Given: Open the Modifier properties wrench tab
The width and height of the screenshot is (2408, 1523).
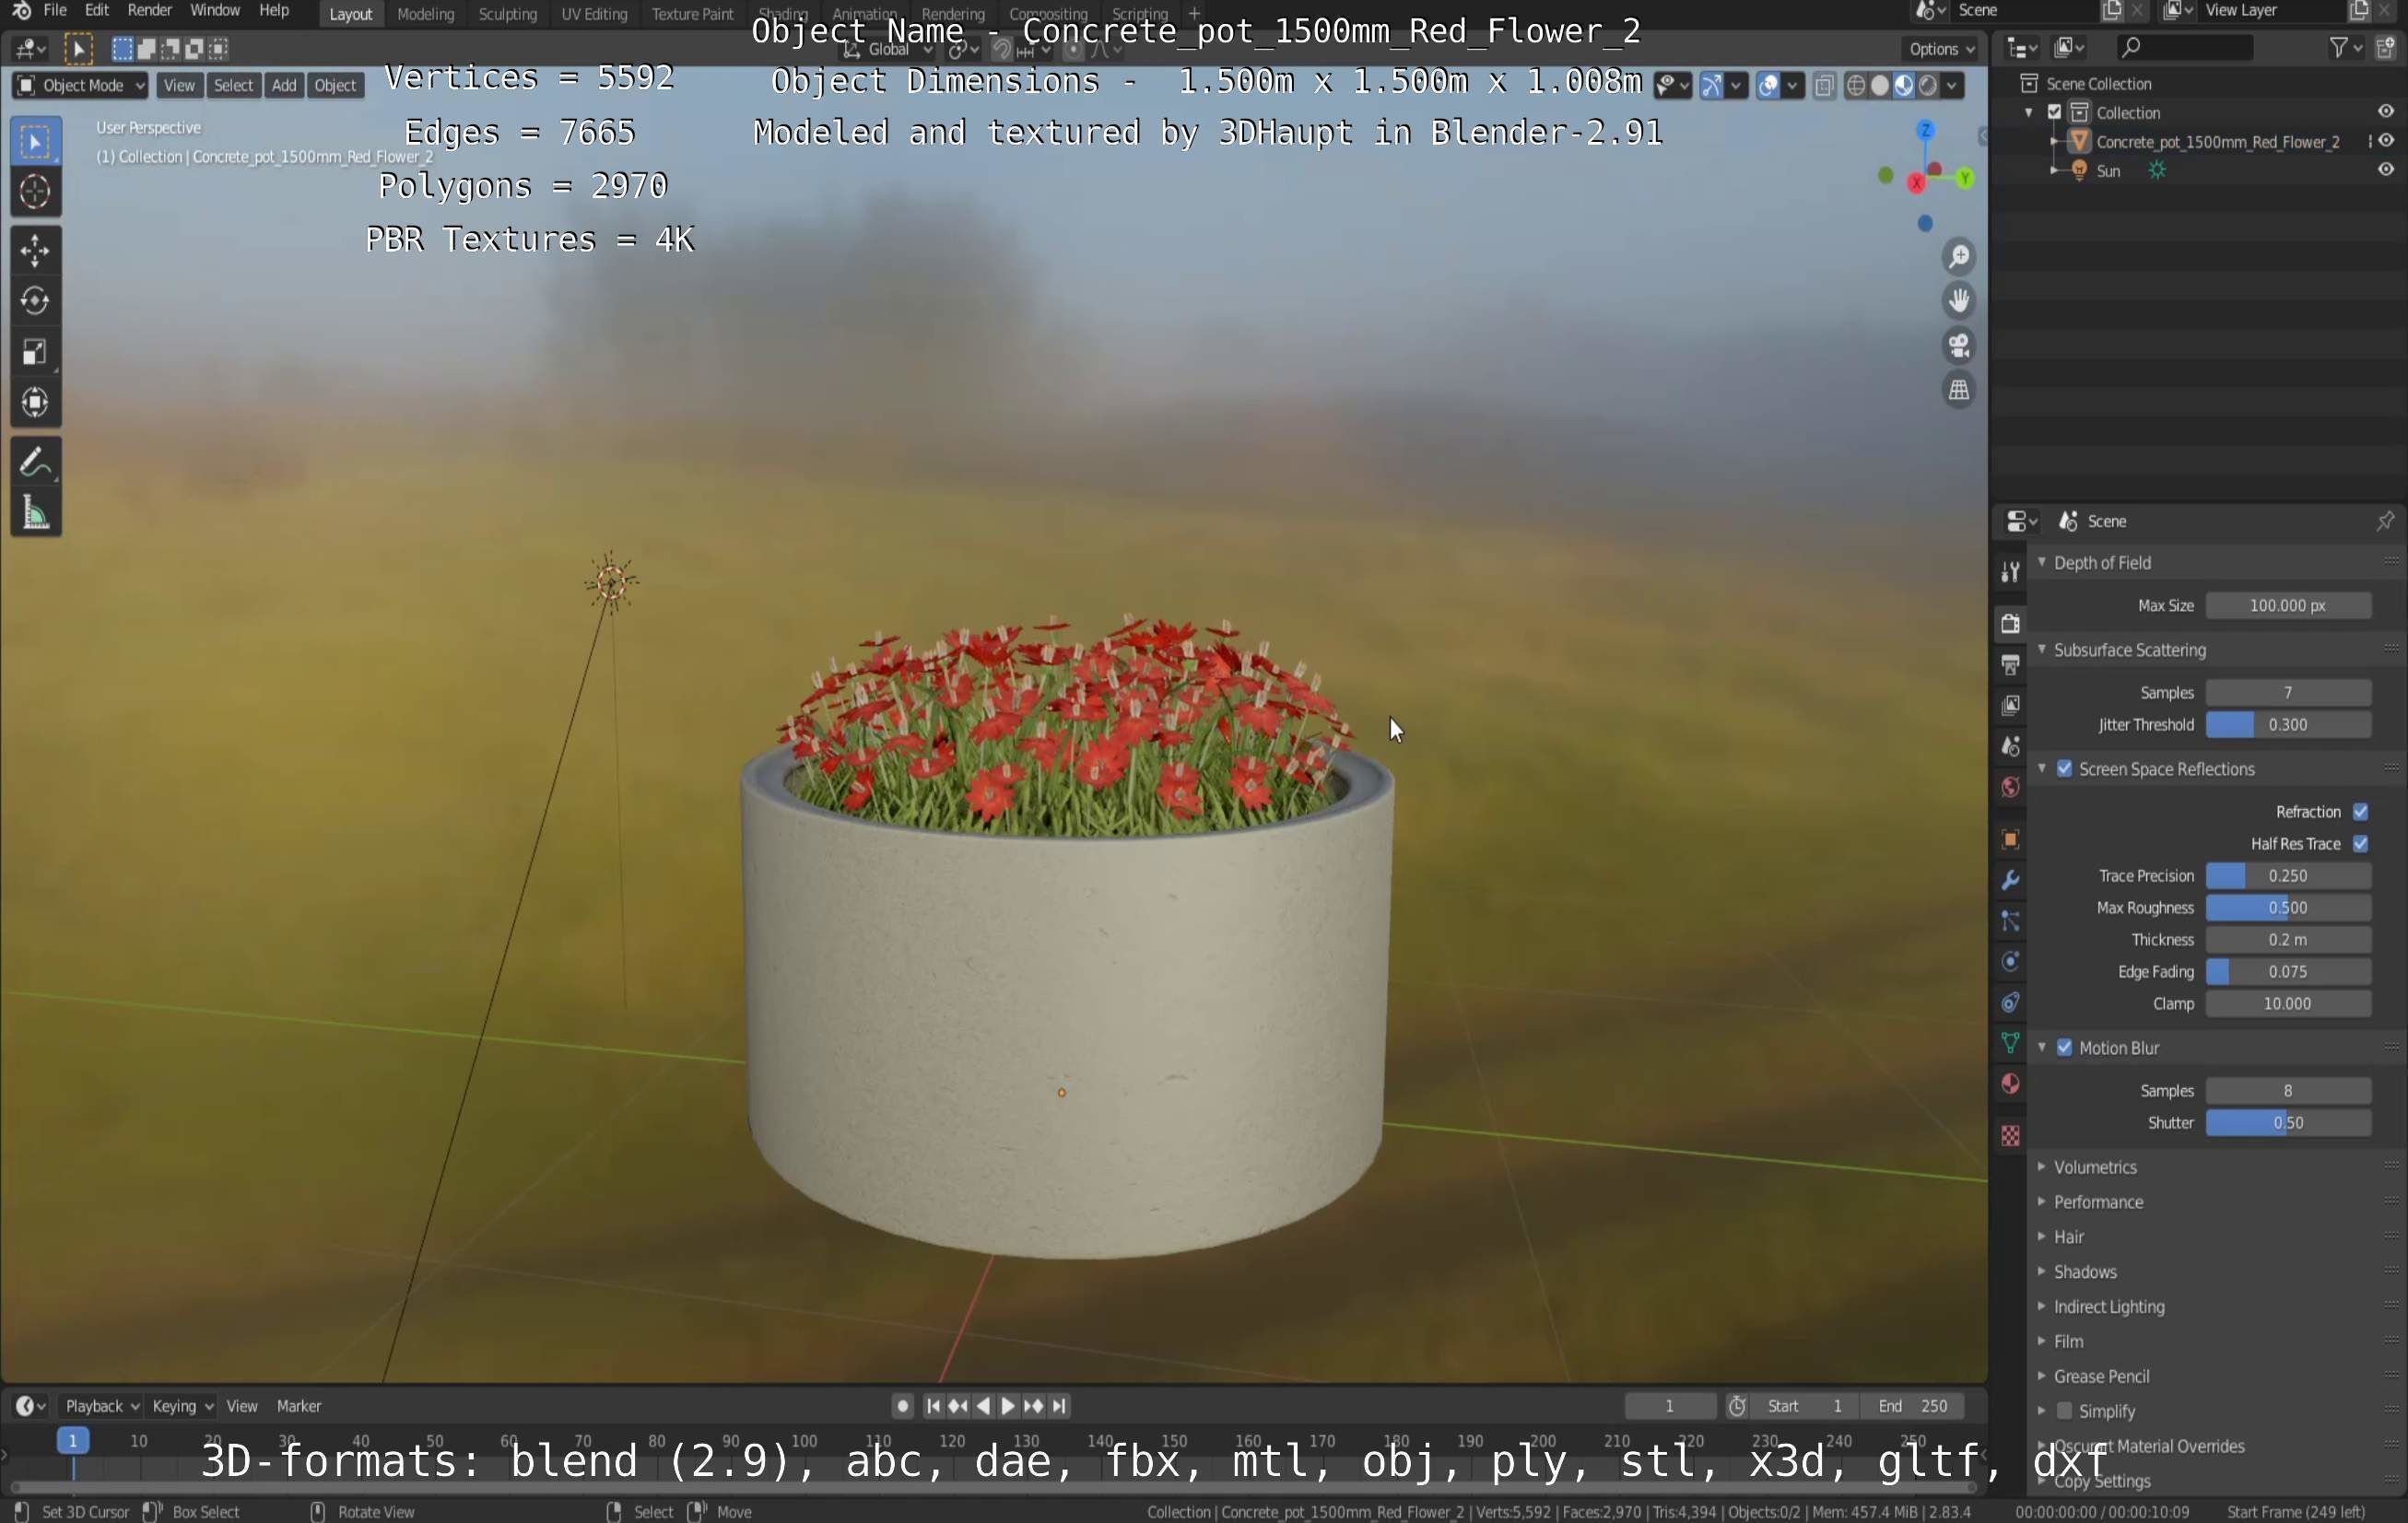Looking at the screenshot, I should pyautogui.click(x=2010, y=880).
